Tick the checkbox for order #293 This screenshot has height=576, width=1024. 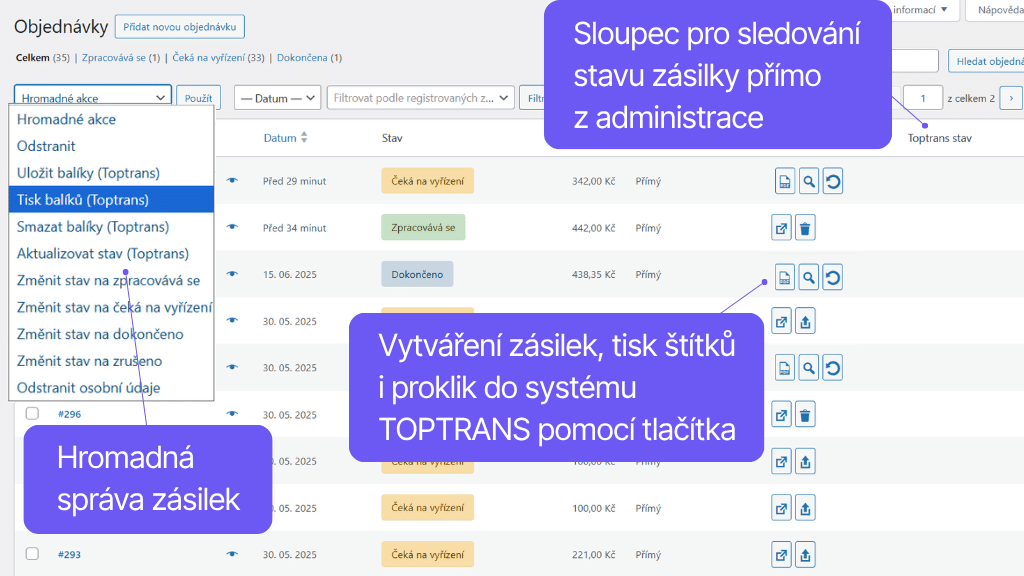pyautogui.click(x=31, y=553)
